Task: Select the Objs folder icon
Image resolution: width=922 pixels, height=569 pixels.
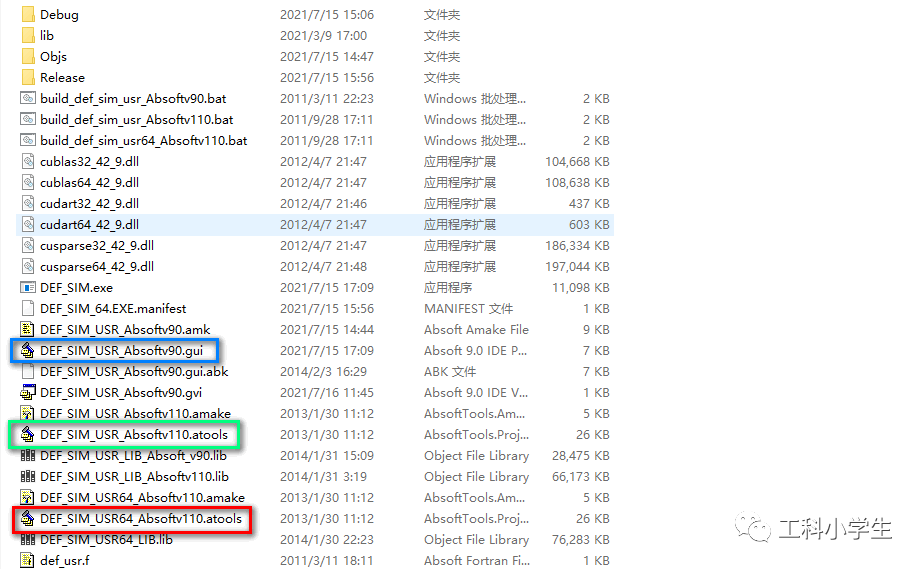Action: coord(28,57)
